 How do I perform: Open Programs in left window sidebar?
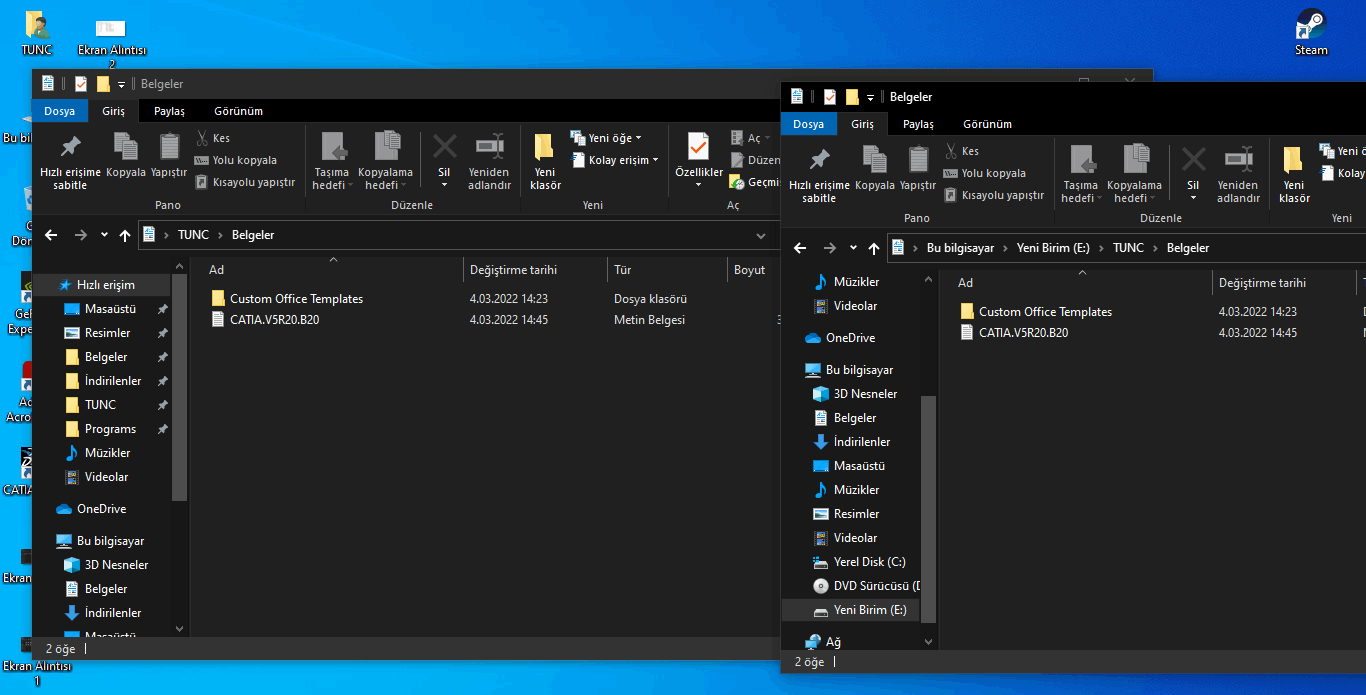110,429
